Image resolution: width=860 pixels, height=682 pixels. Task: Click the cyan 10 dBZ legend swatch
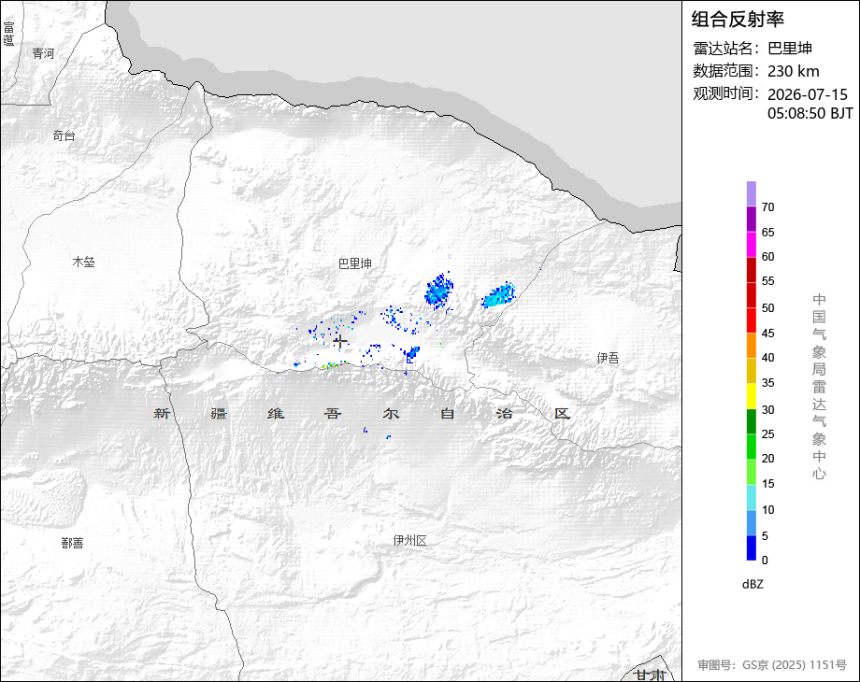tap(751, 498)
